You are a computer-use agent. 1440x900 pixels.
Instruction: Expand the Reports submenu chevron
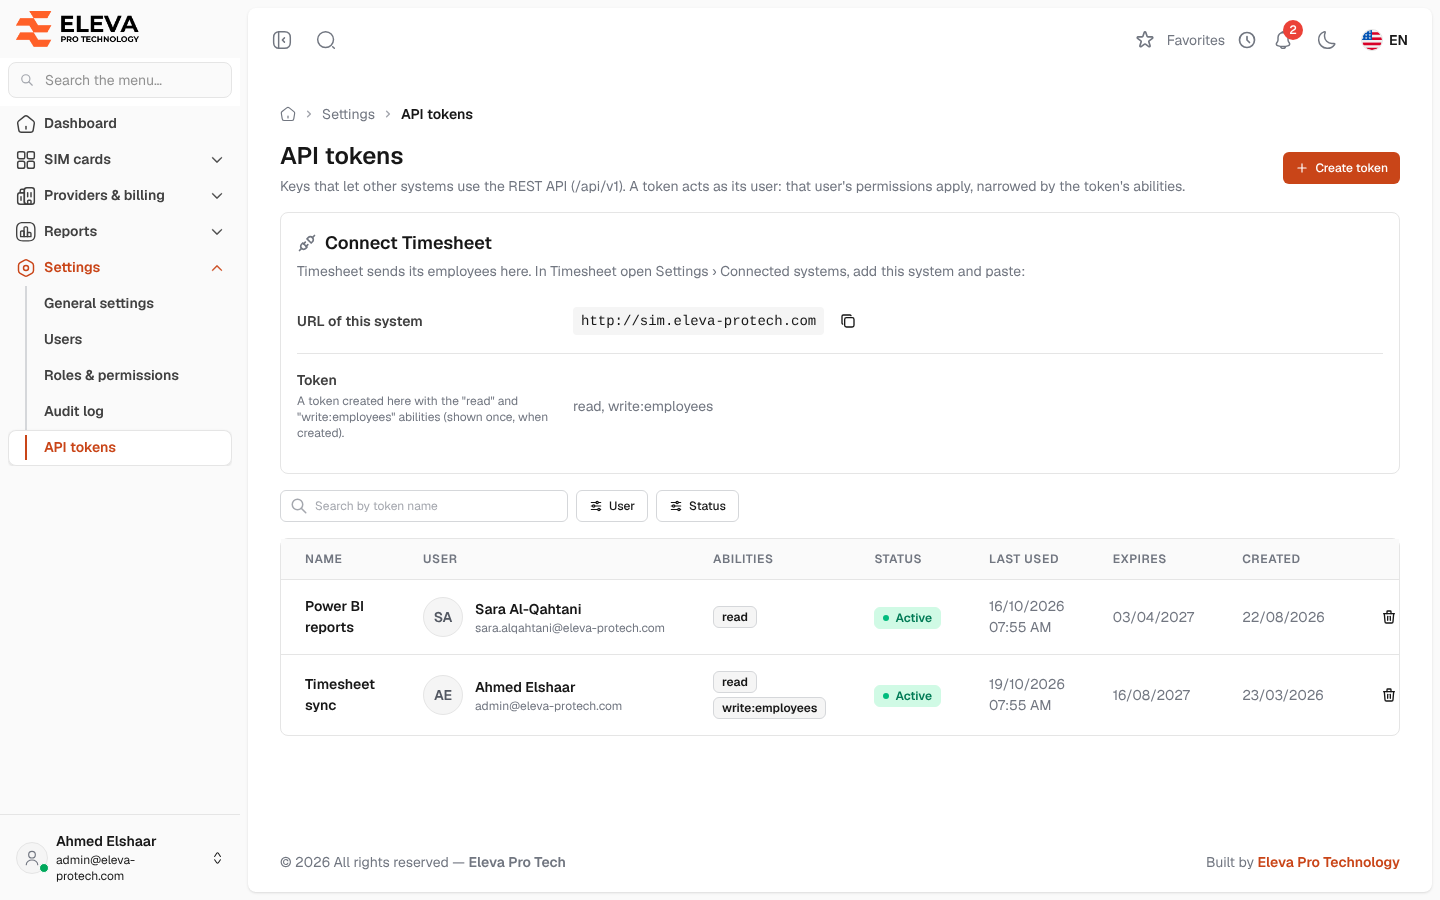coord(217,232)
